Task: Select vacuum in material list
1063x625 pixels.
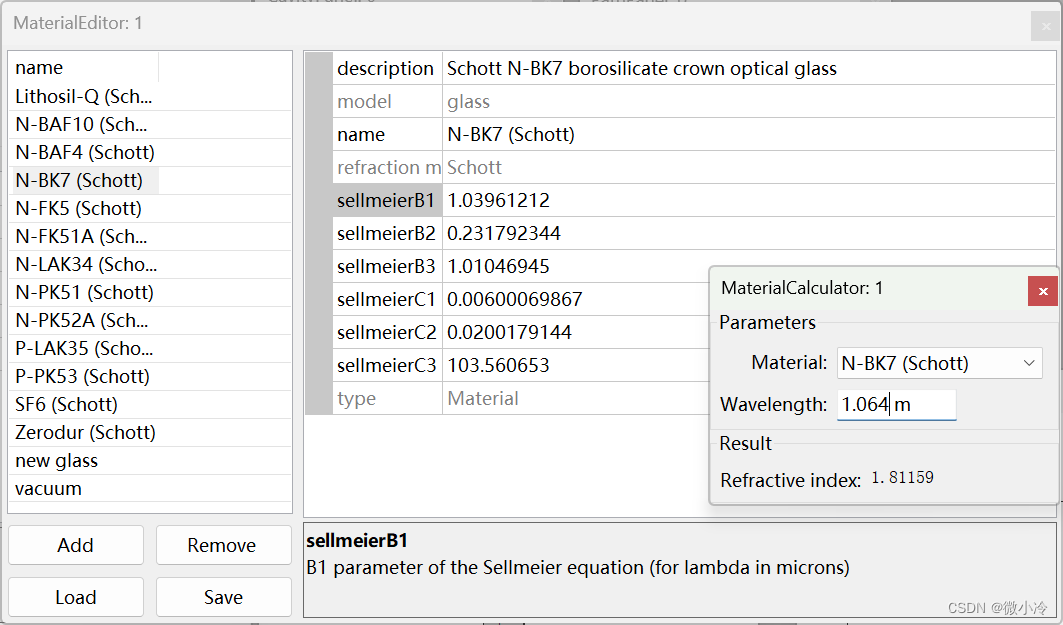Action: pyautogui.click(x=48, y=488)
